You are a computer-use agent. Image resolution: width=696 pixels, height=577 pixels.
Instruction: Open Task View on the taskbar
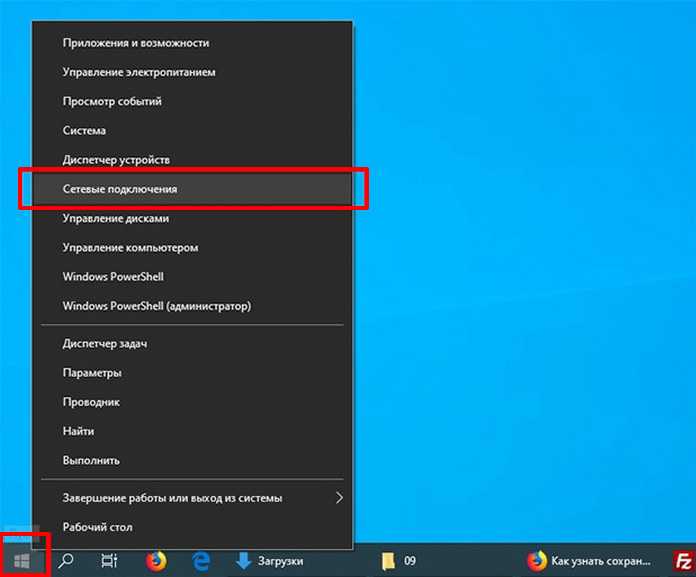pos(109,561)
